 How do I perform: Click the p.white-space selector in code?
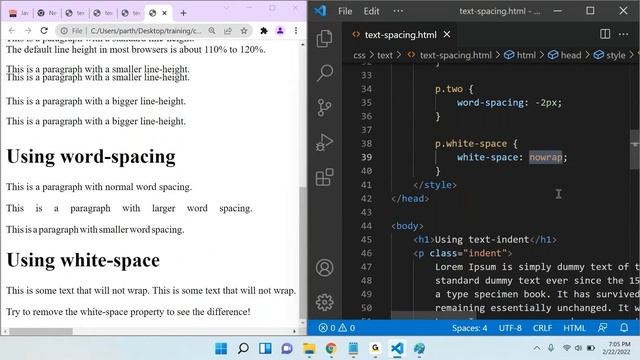(471, 144)
